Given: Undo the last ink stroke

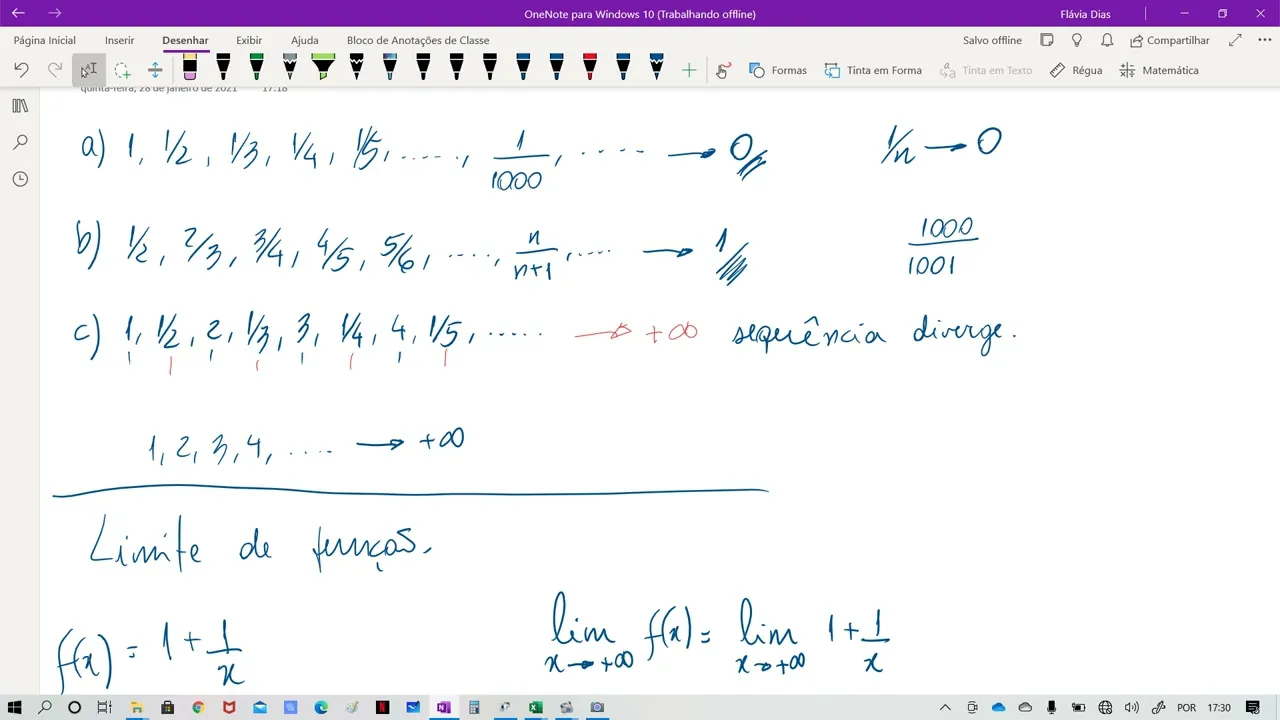Looking at the screenshot, I should (21, 70).
